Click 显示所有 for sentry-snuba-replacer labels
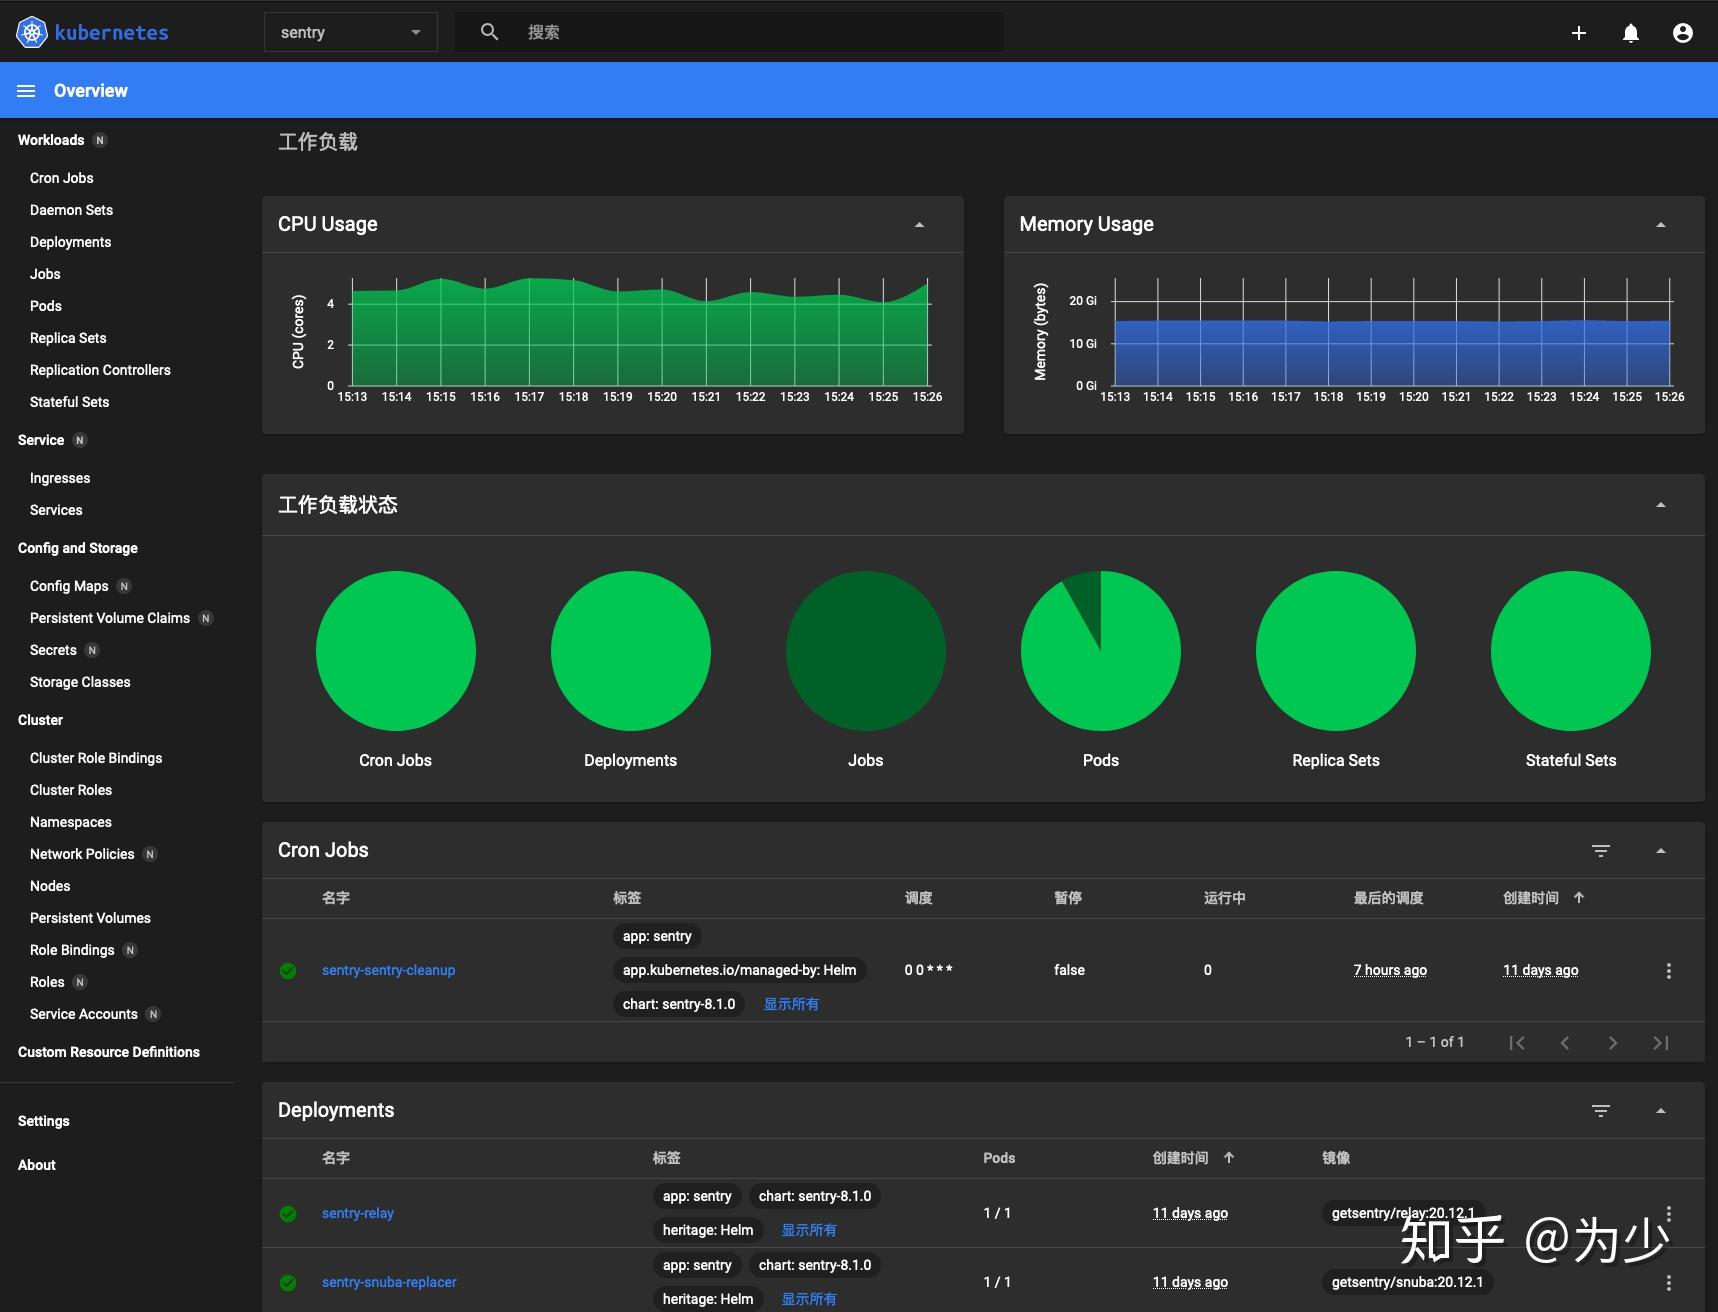Screen dimensions: 1718x1312 click(x=809, y=1299)
